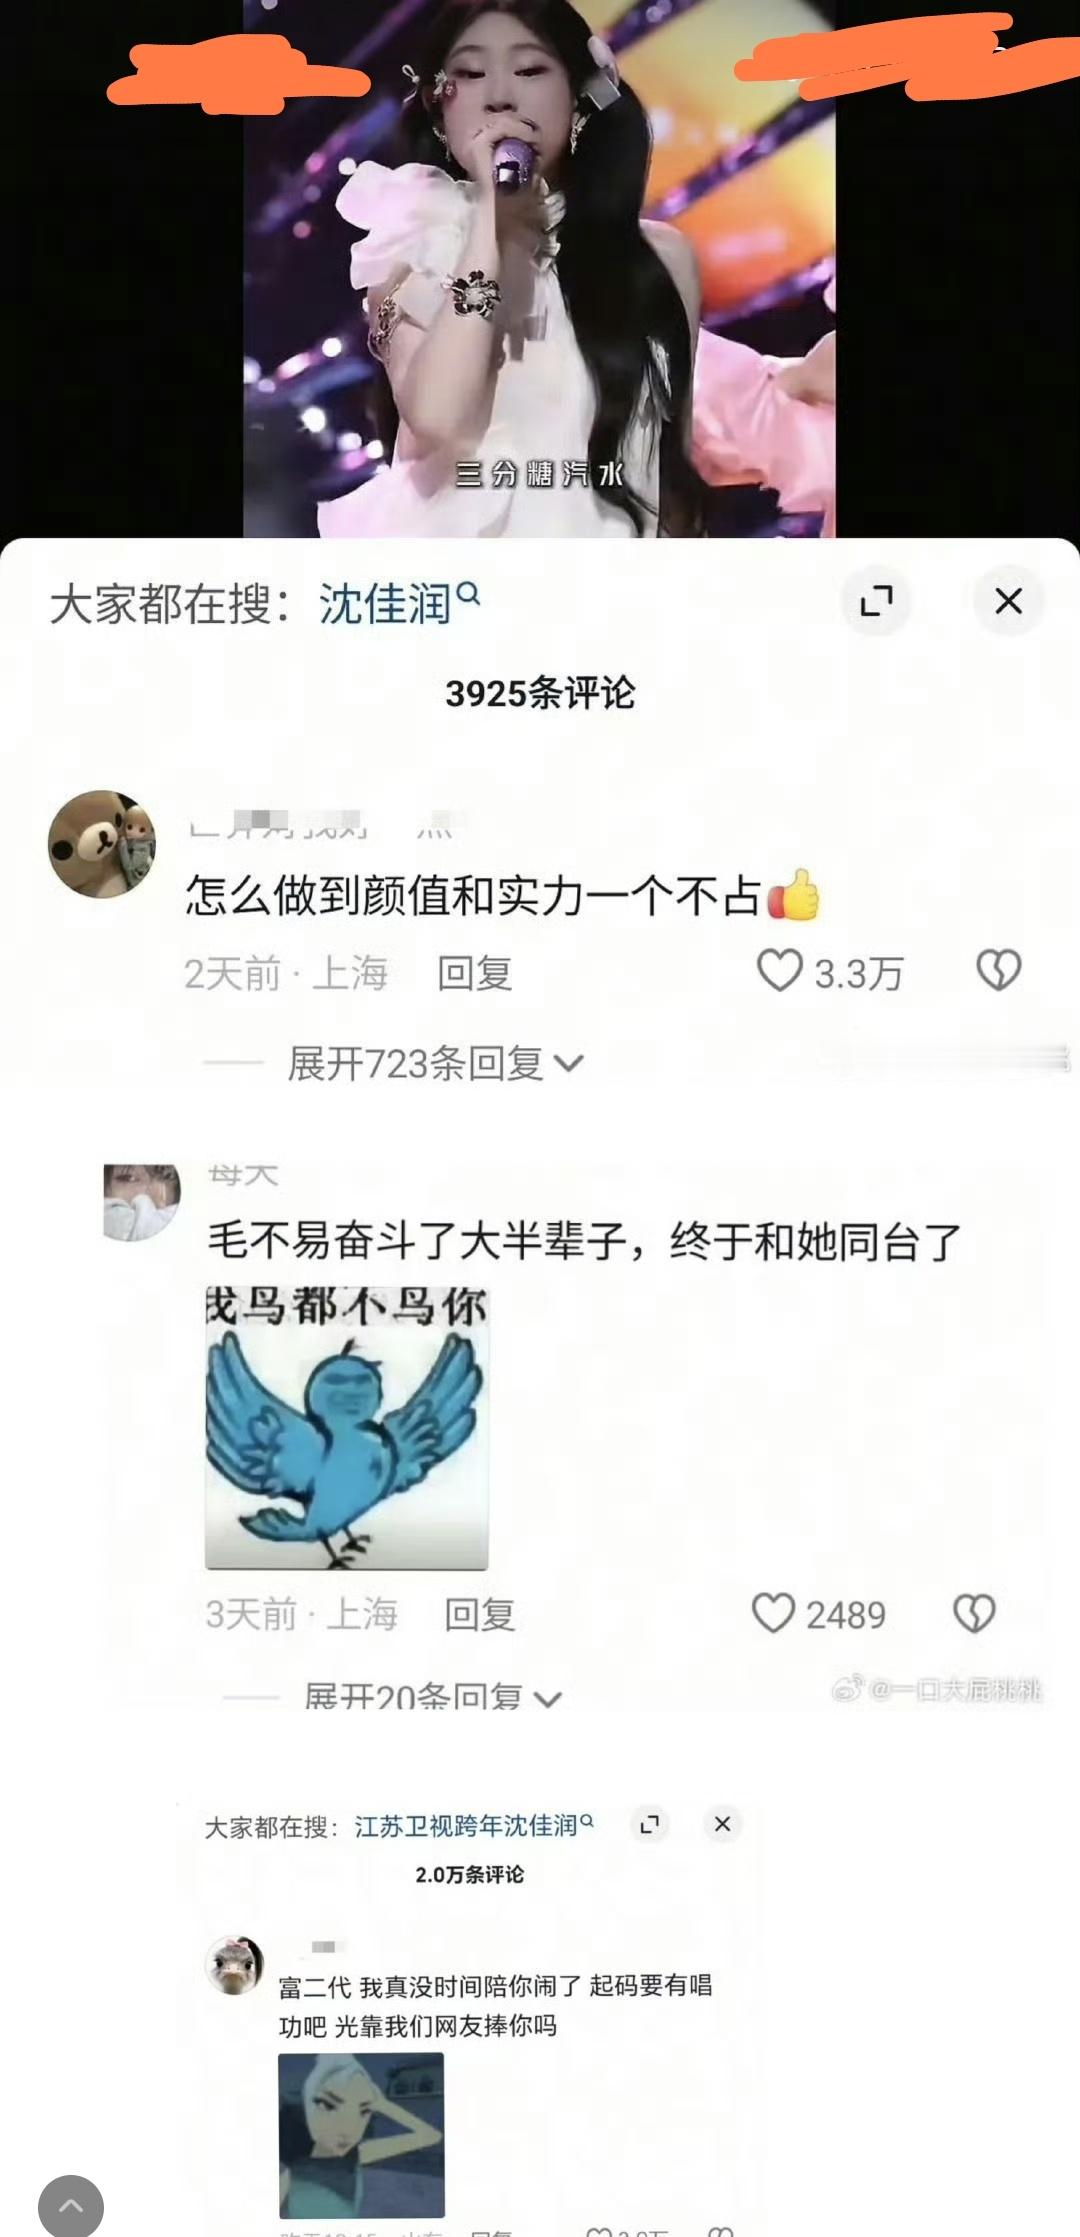The image size is (1080, 2237).
Task: Dislike the comment with 3.3万 likes
Action: click(998, 971)
